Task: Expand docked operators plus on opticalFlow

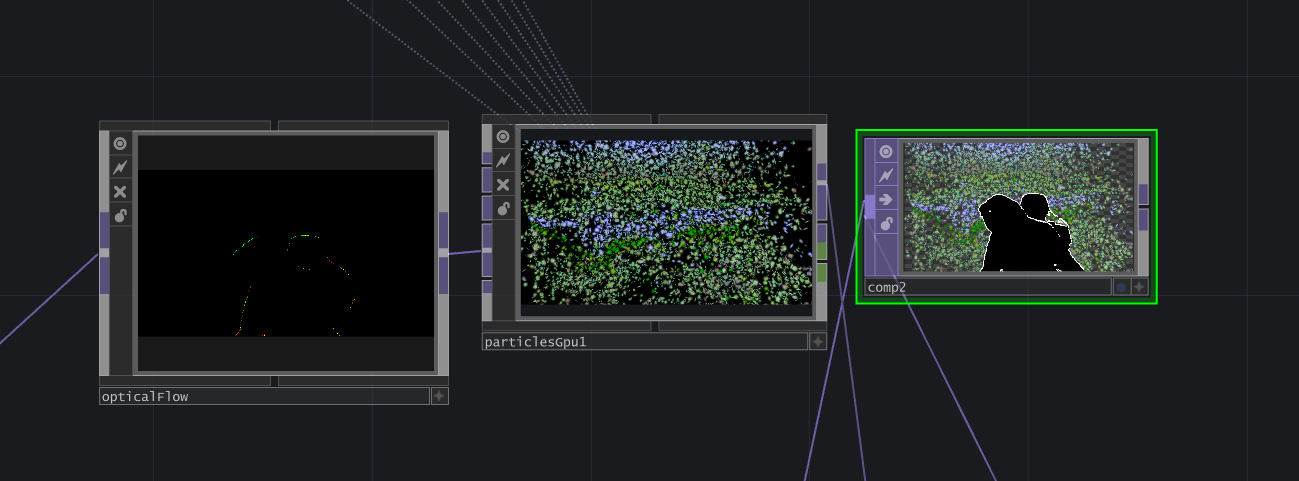Action: pos(439,396)
